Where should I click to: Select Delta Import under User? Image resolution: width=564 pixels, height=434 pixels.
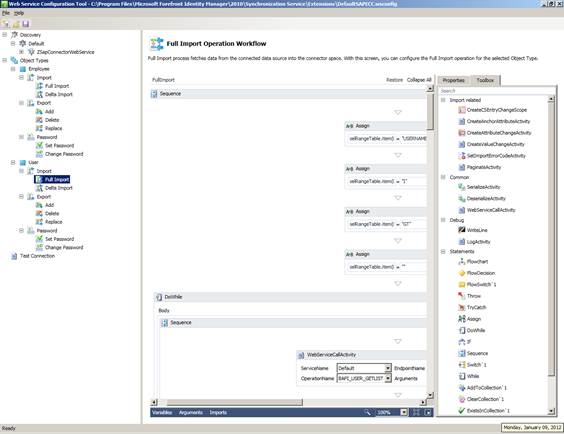59,188
